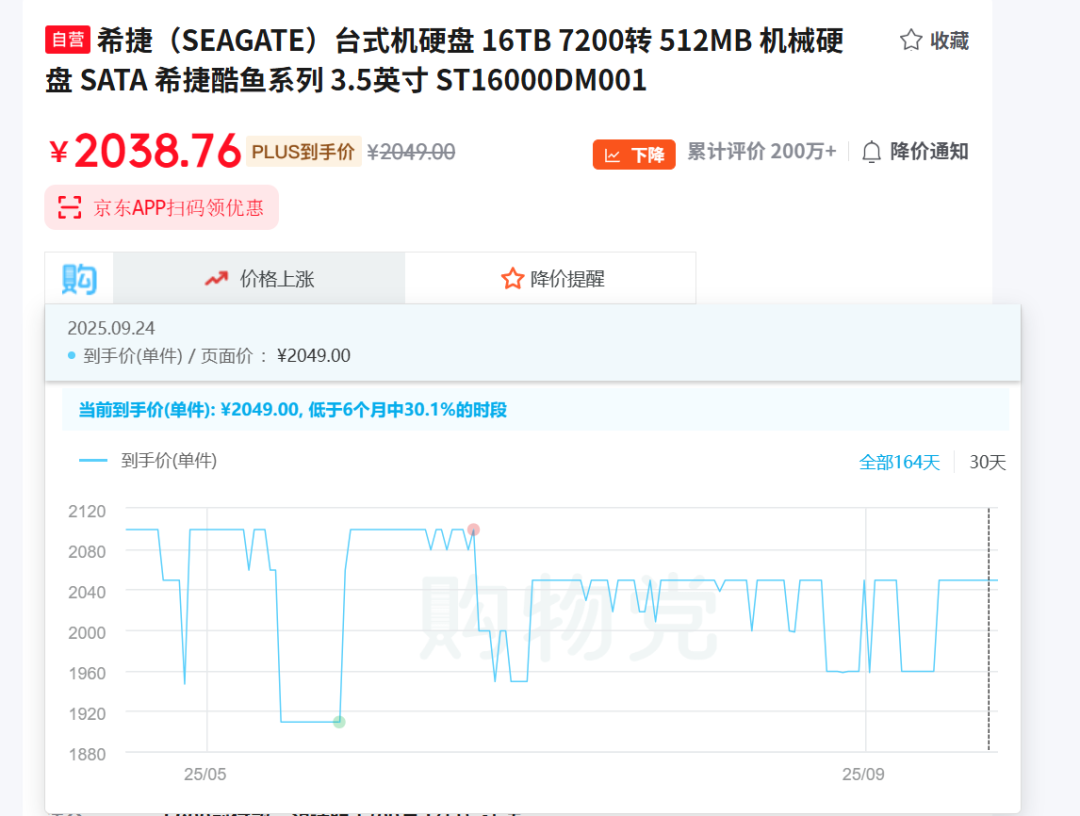Click the banner text 当前到手价(单件): ¥2049.00
The image size is (1080, 816).
pos(293,410)
